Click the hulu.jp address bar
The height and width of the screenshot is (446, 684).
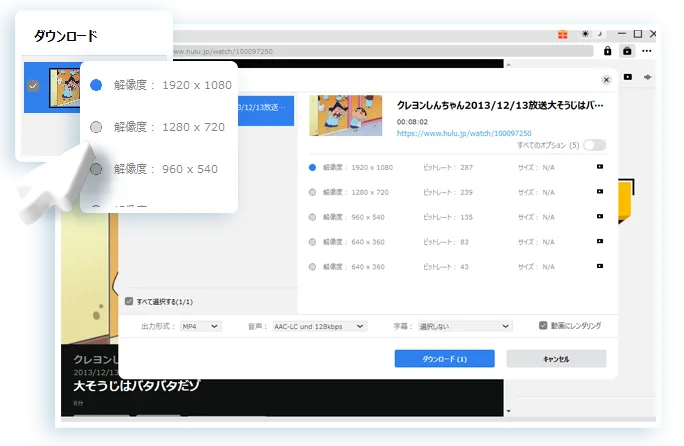383,51
